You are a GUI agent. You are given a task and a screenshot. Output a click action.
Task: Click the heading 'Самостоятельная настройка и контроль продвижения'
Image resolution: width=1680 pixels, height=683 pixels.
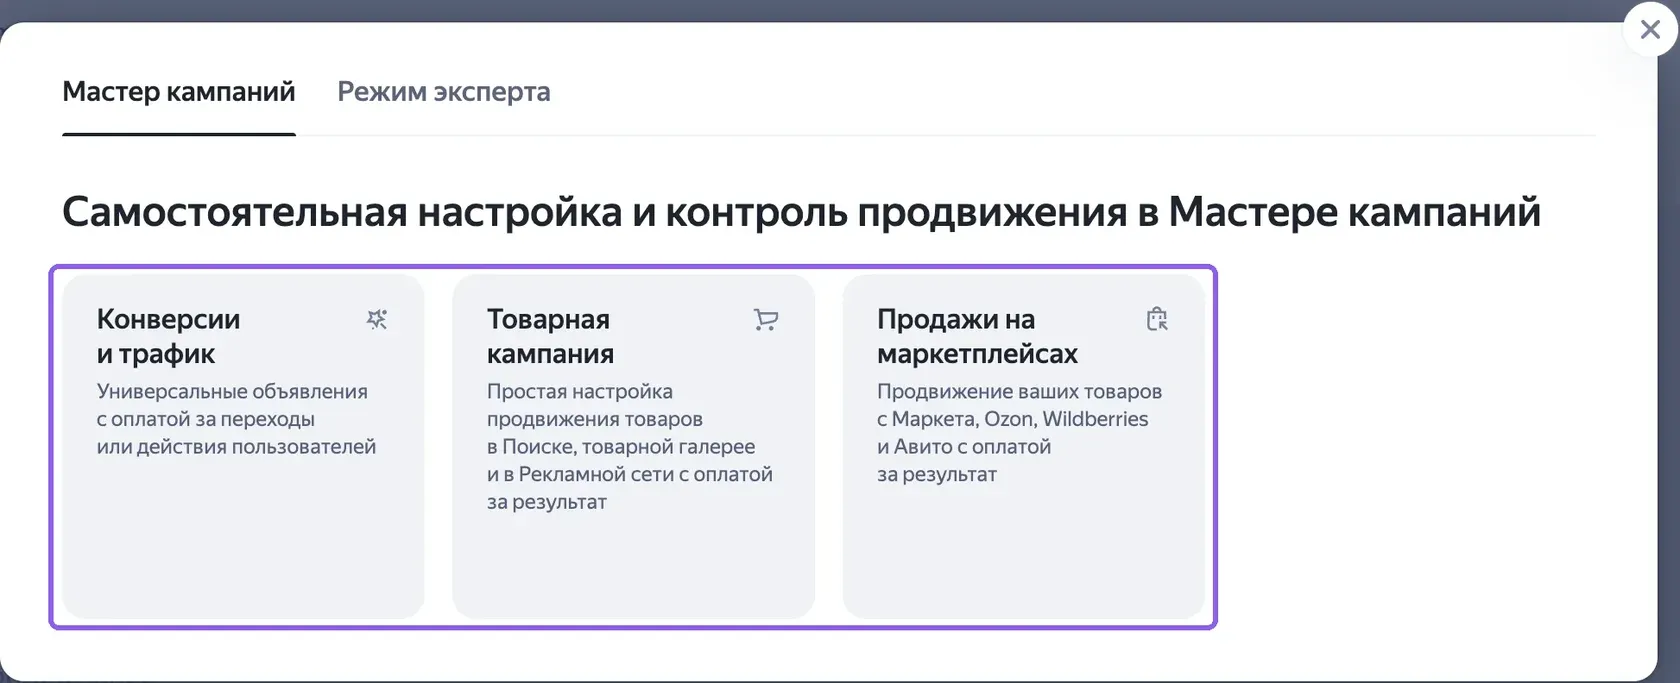[x=594, y=212]
